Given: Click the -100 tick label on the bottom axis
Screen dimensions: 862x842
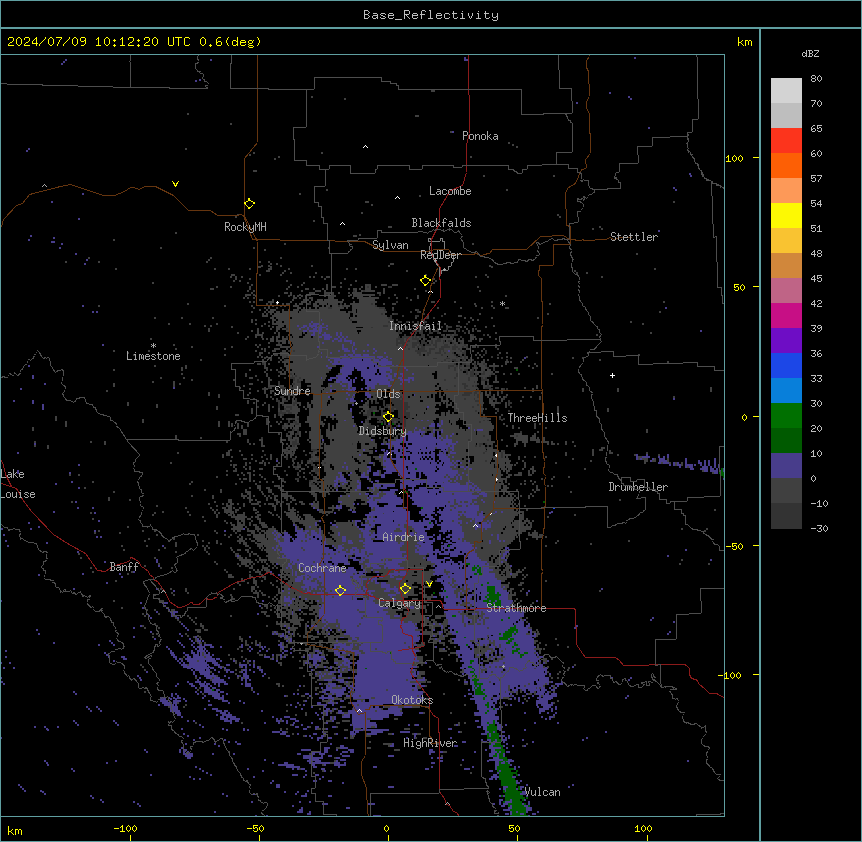Looking at the screenshot, I should [x=125, y=829].
